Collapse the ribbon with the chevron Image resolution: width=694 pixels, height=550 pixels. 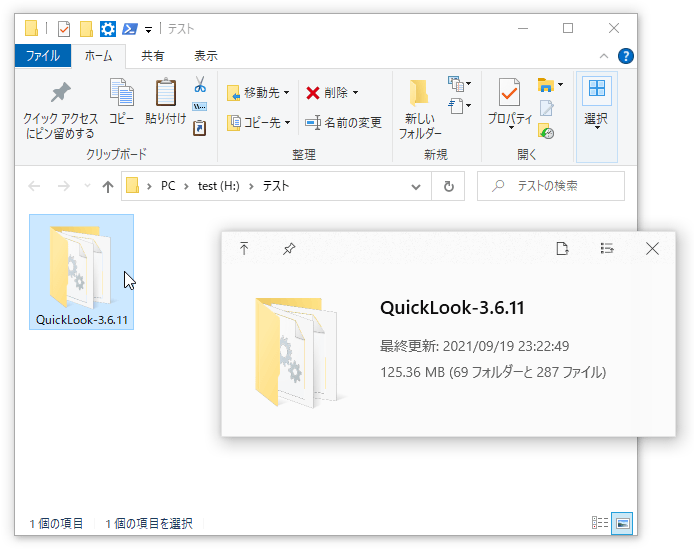point(604,56)
